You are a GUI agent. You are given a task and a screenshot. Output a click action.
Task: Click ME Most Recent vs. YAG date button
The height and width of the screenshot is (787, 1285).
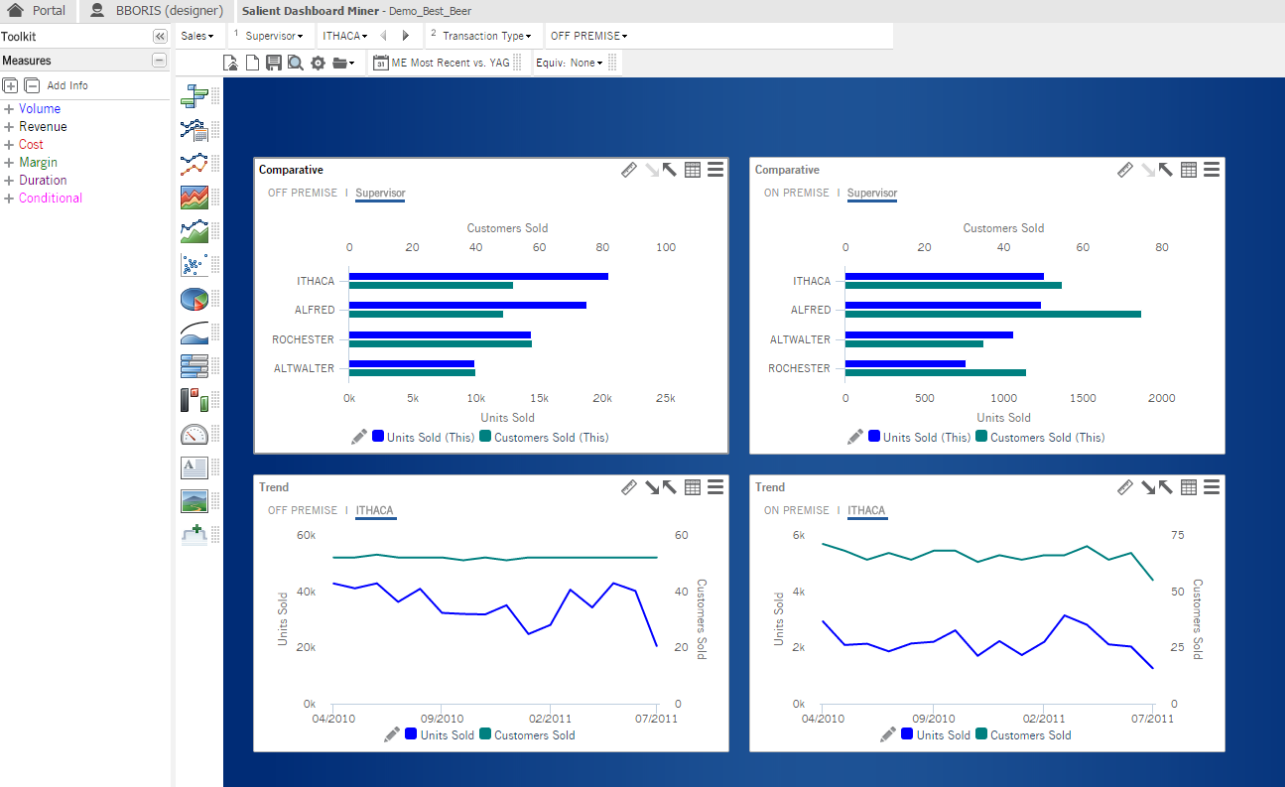point(441,63)
